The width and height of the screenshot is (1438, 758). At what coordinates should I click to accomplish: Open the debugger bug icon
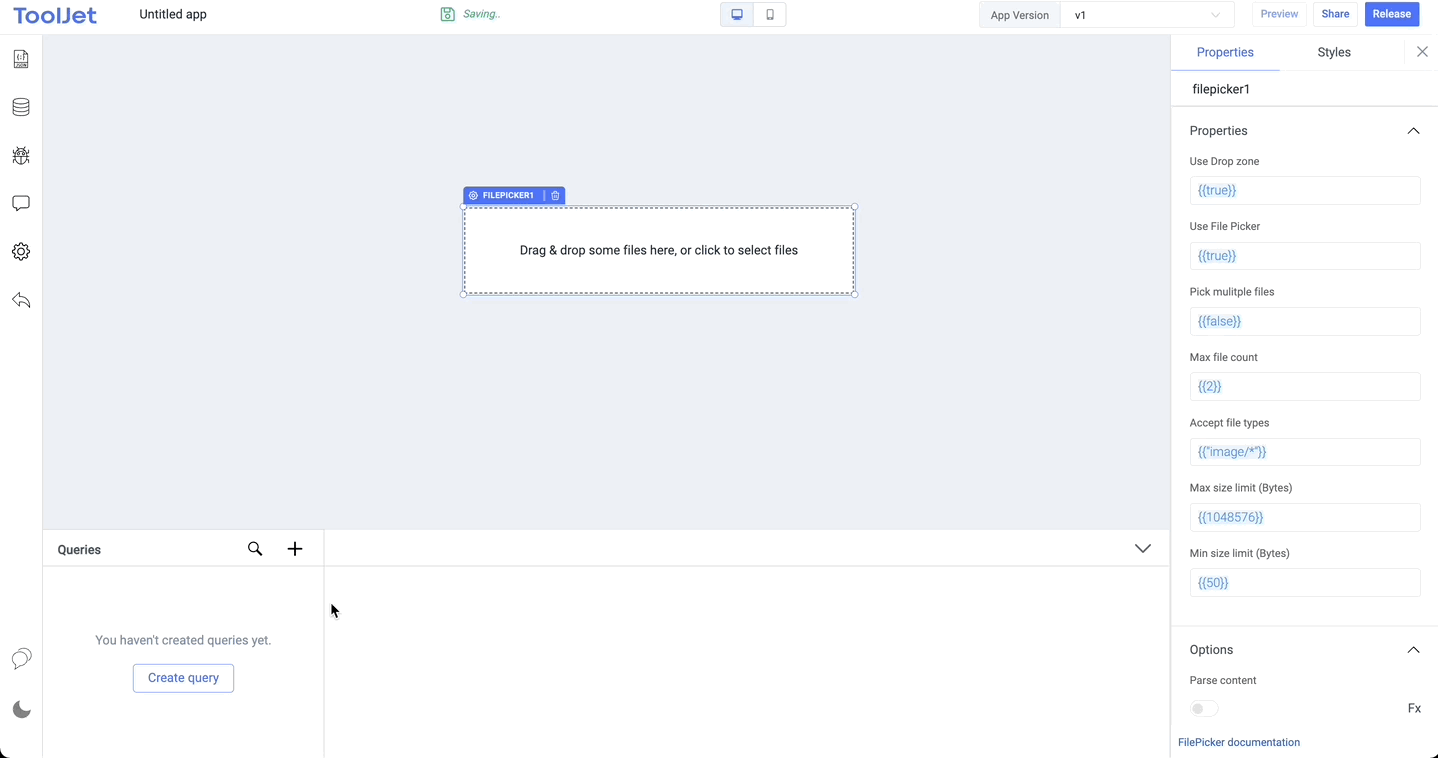pyautogui.click(x=21, y=155)
